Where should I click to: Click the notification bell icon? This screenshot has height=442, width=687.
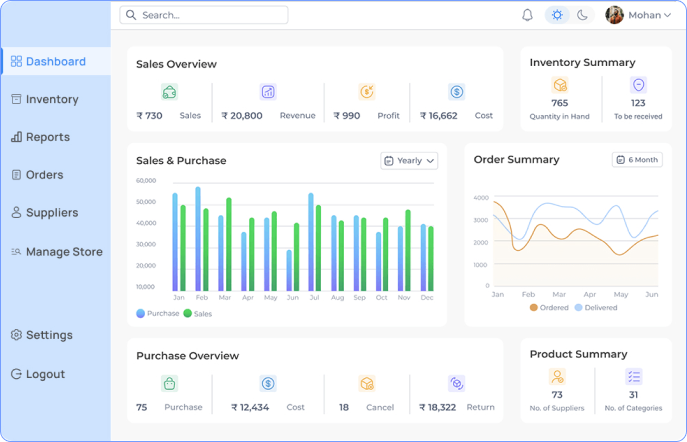tap(527, 15)
